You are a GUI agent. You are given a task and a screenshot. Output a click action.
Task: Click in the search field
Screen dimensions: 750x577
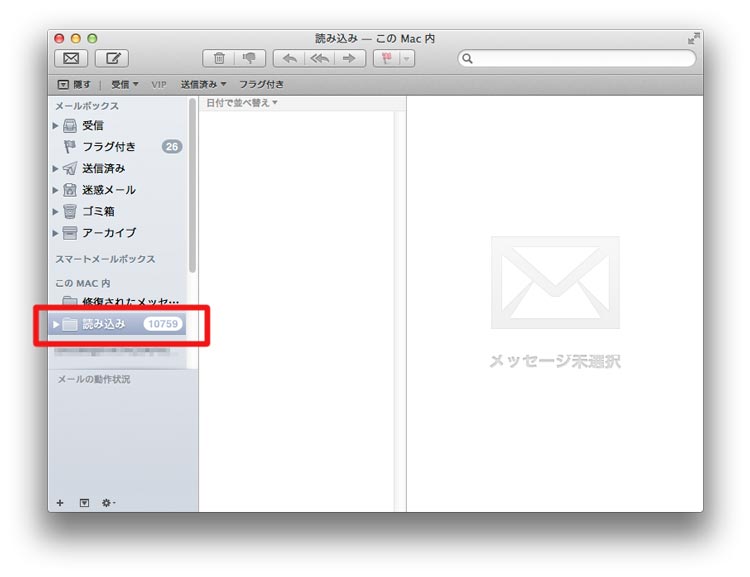pyautogui.click(x=577, y=58)
